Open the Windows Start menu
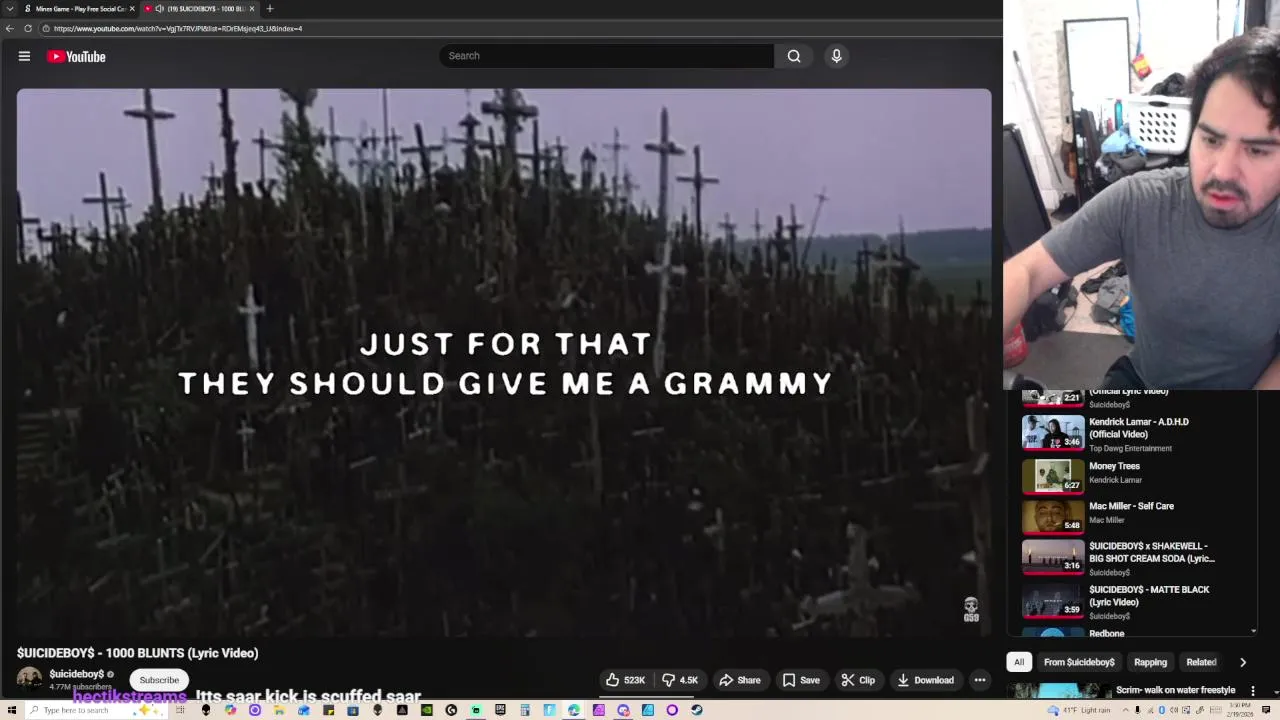The image size is (1280, 720). [x=12, y=710]
